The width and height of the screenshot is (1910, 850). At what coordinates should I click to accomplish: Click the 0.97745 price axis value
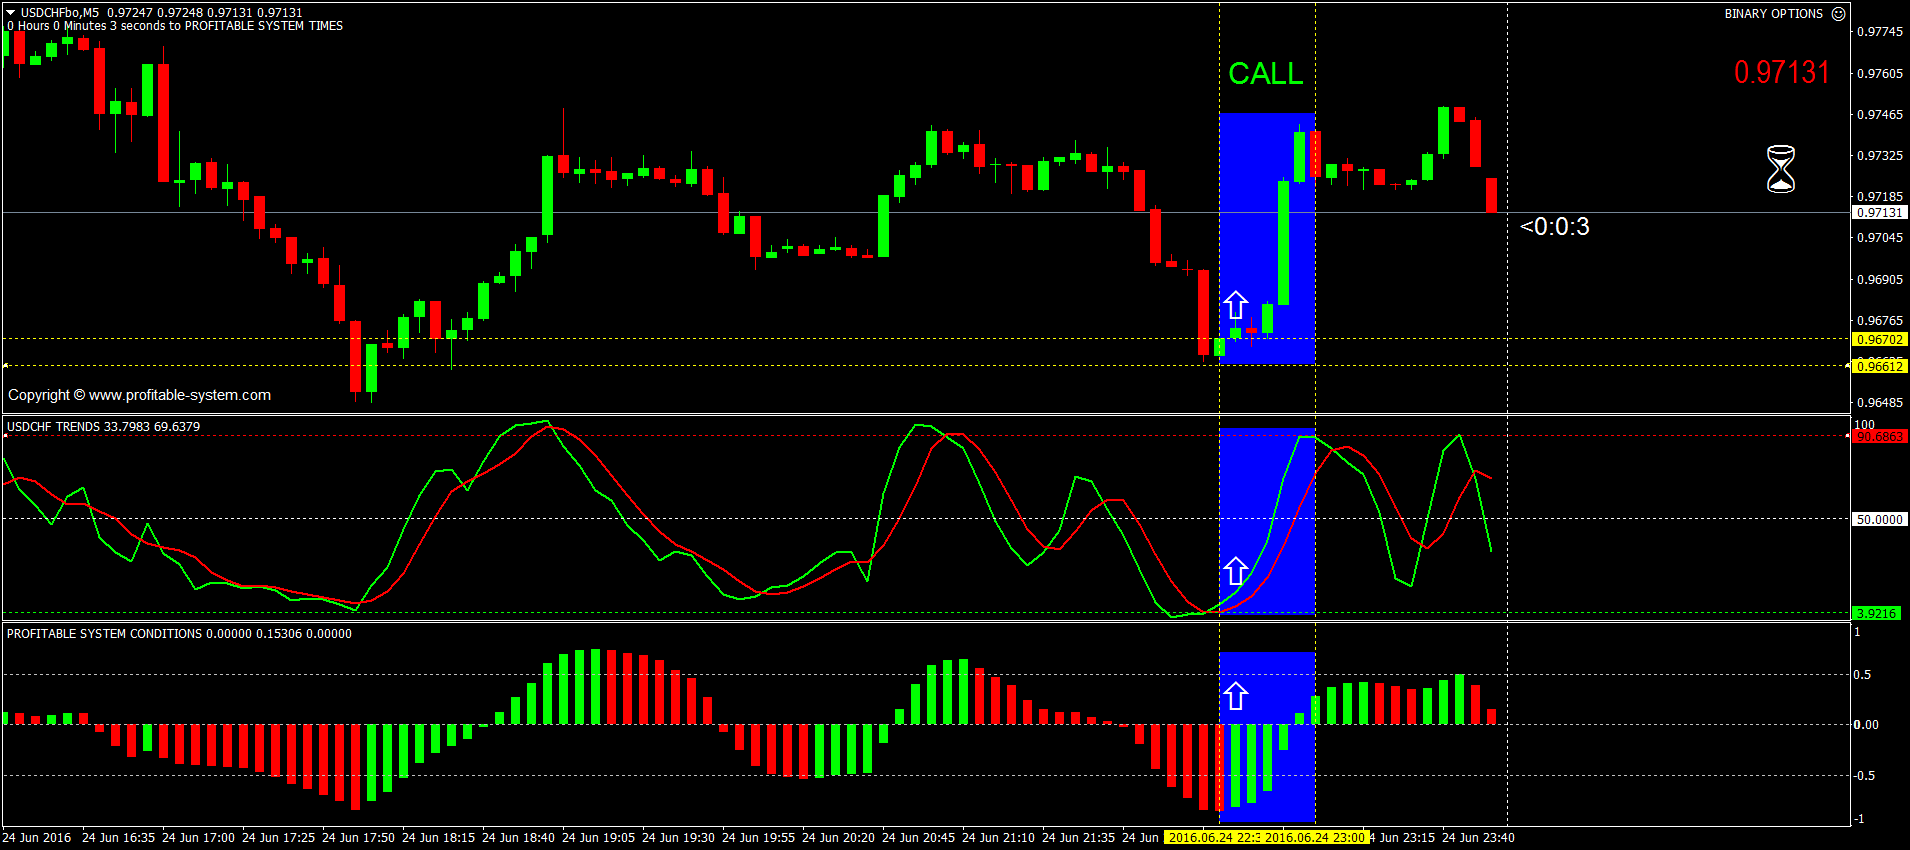coord(1880,32)
